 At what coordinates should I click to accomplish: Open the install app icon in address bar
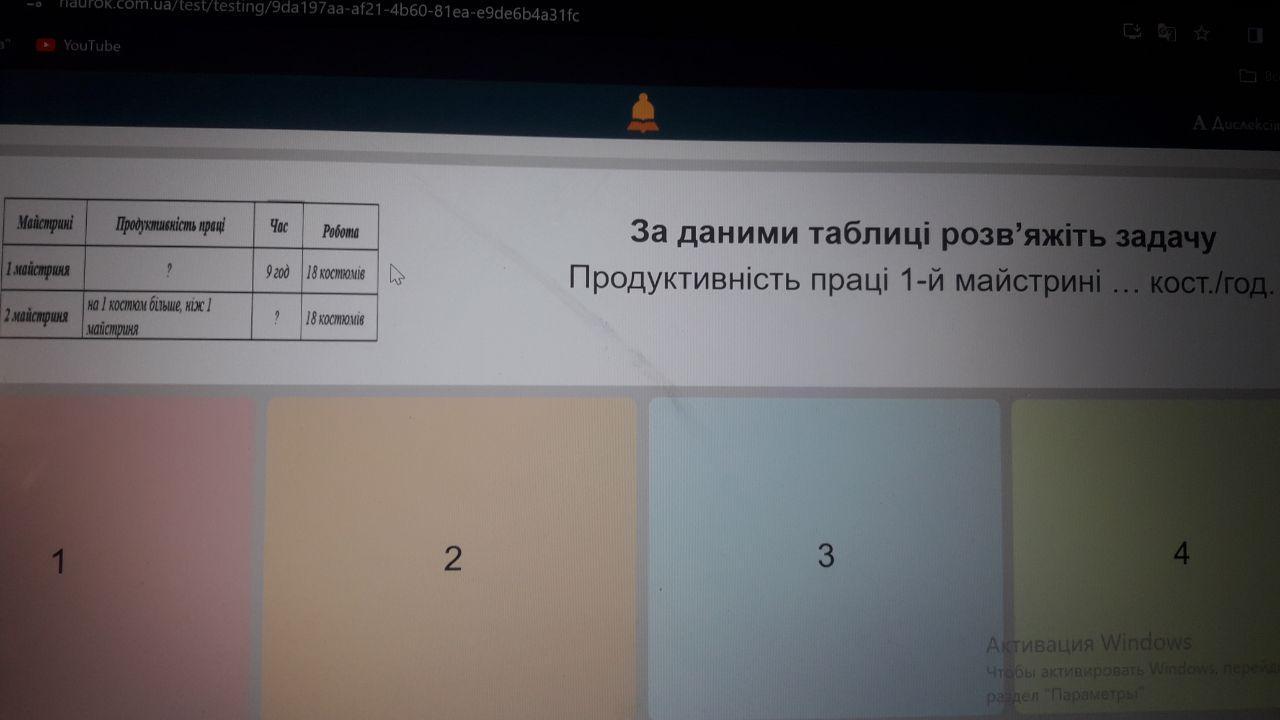(1132, 31)
